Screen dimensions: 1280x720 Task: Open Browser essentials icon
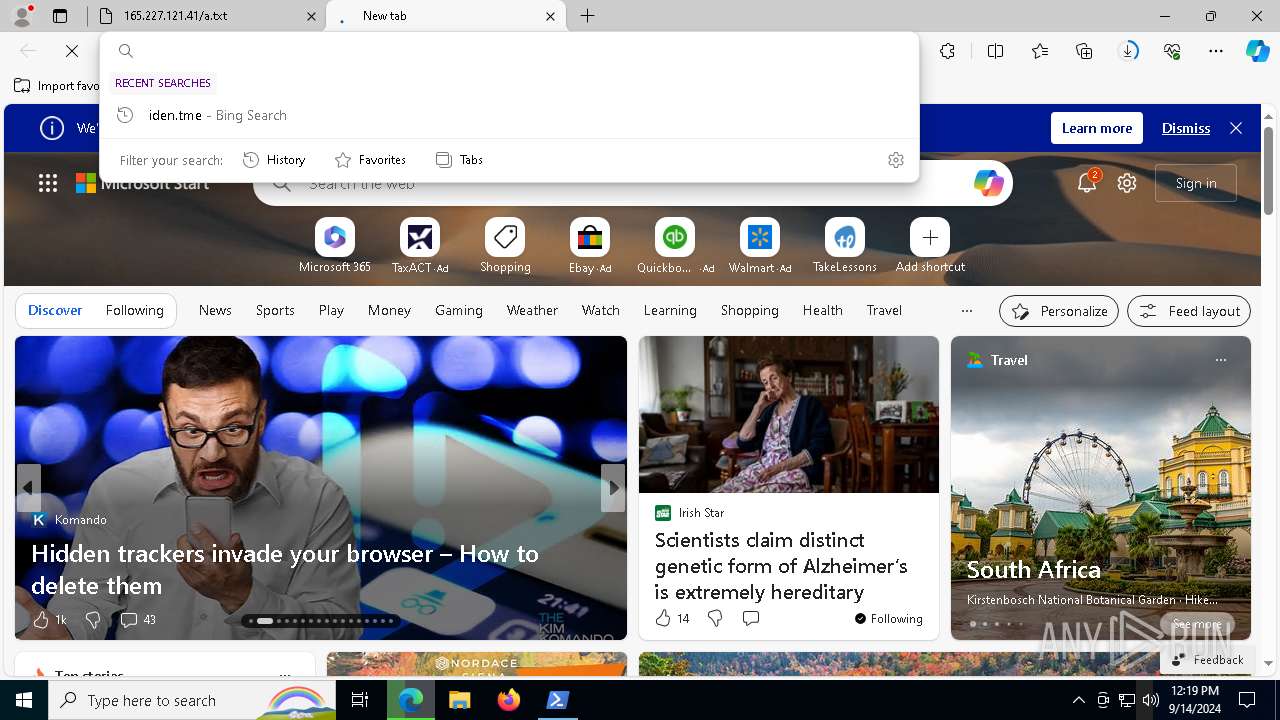pos(1172,51)
